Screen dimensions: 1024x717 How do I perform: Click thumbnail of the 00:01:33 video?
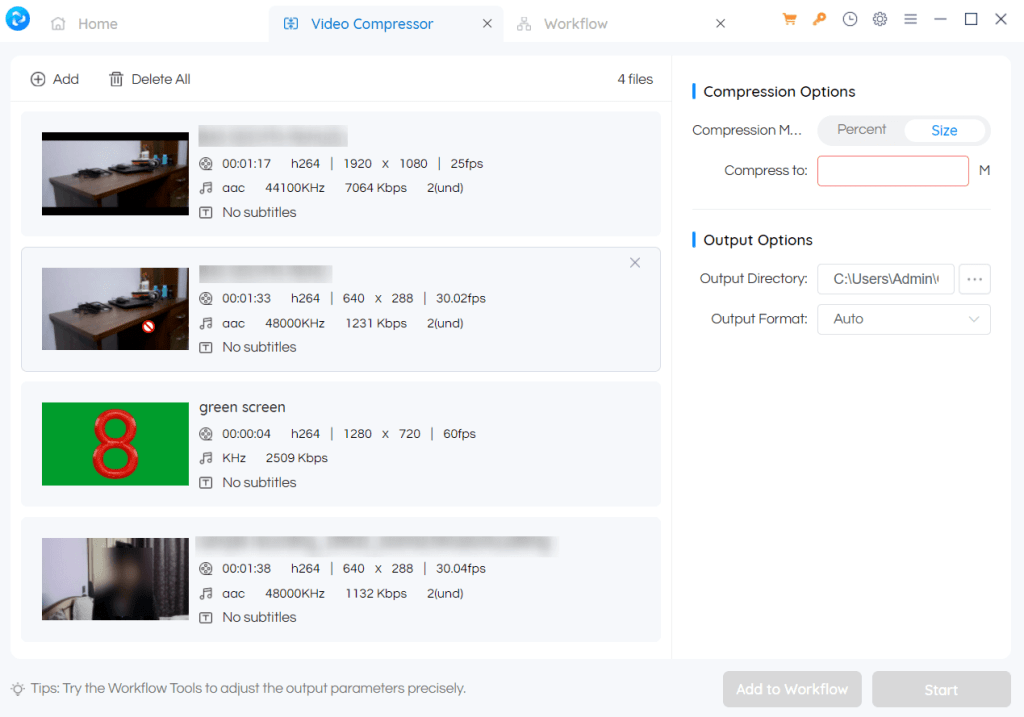tap(115, 308)
